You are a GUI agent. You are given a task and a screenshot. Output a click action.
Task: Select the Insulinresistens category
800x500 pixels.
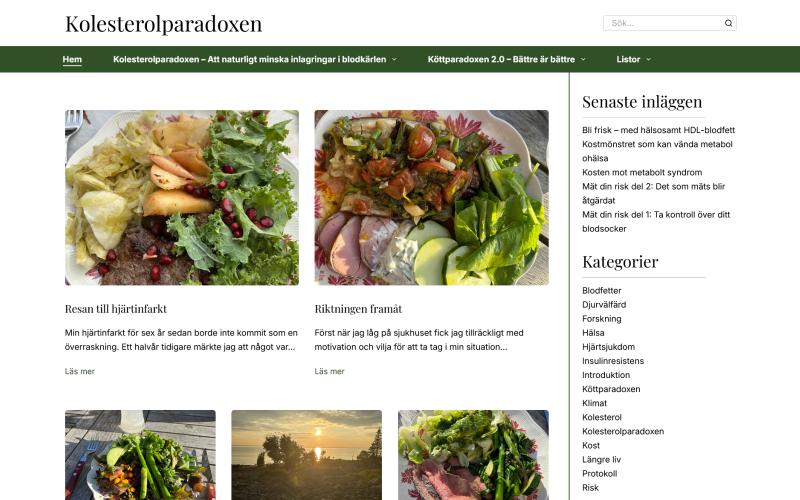pos(613,361)
